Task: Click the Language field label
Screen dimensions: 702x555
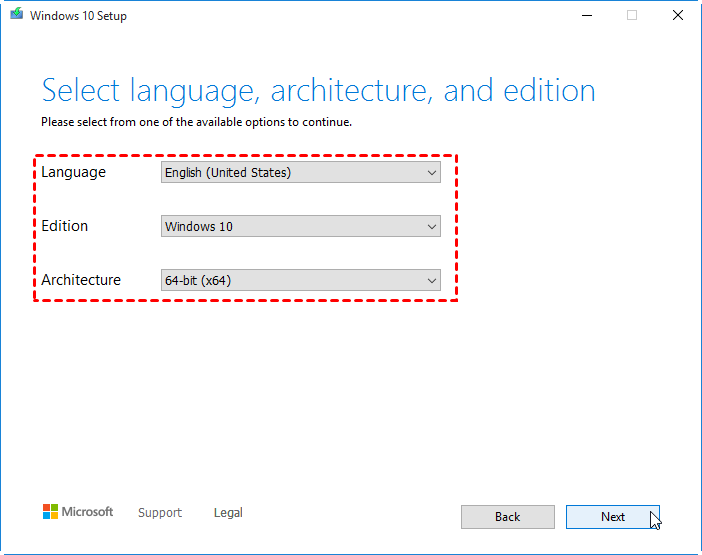Action: point(73,172)
